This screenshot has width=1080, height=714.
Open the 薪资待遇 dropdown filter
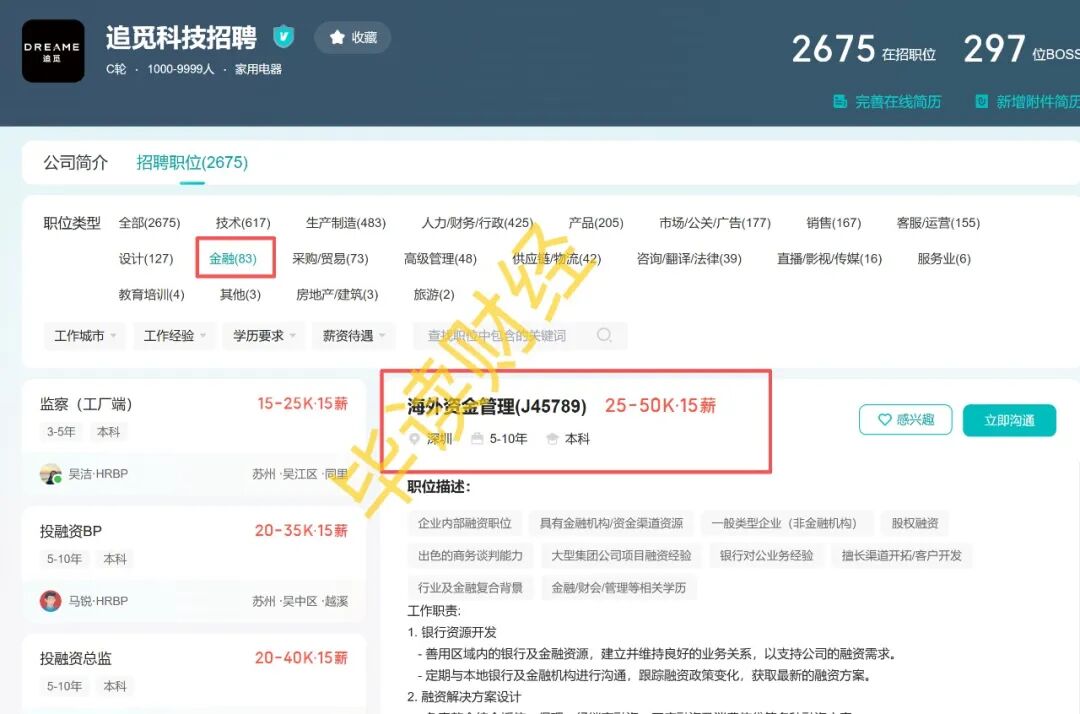click(354, 336)
